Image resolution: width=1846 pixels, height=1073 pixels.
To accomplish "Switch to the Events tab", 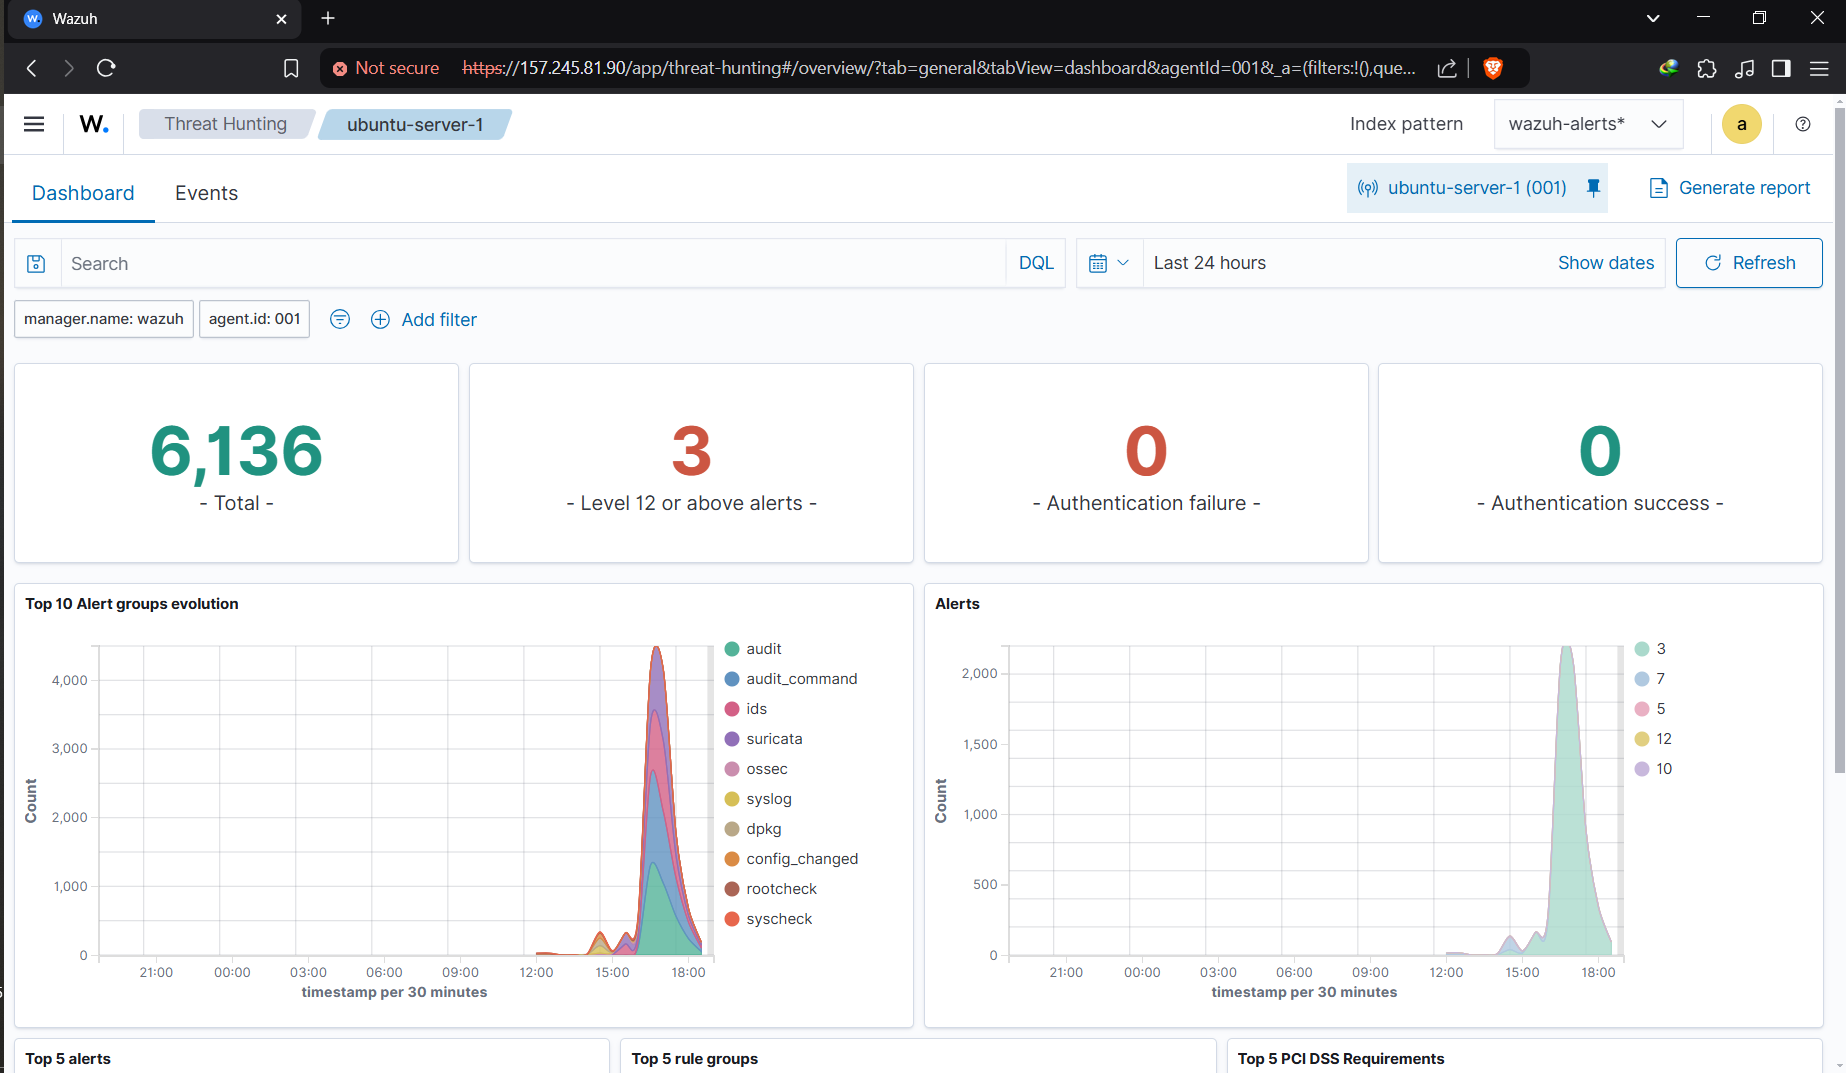I will coord(206,193).
